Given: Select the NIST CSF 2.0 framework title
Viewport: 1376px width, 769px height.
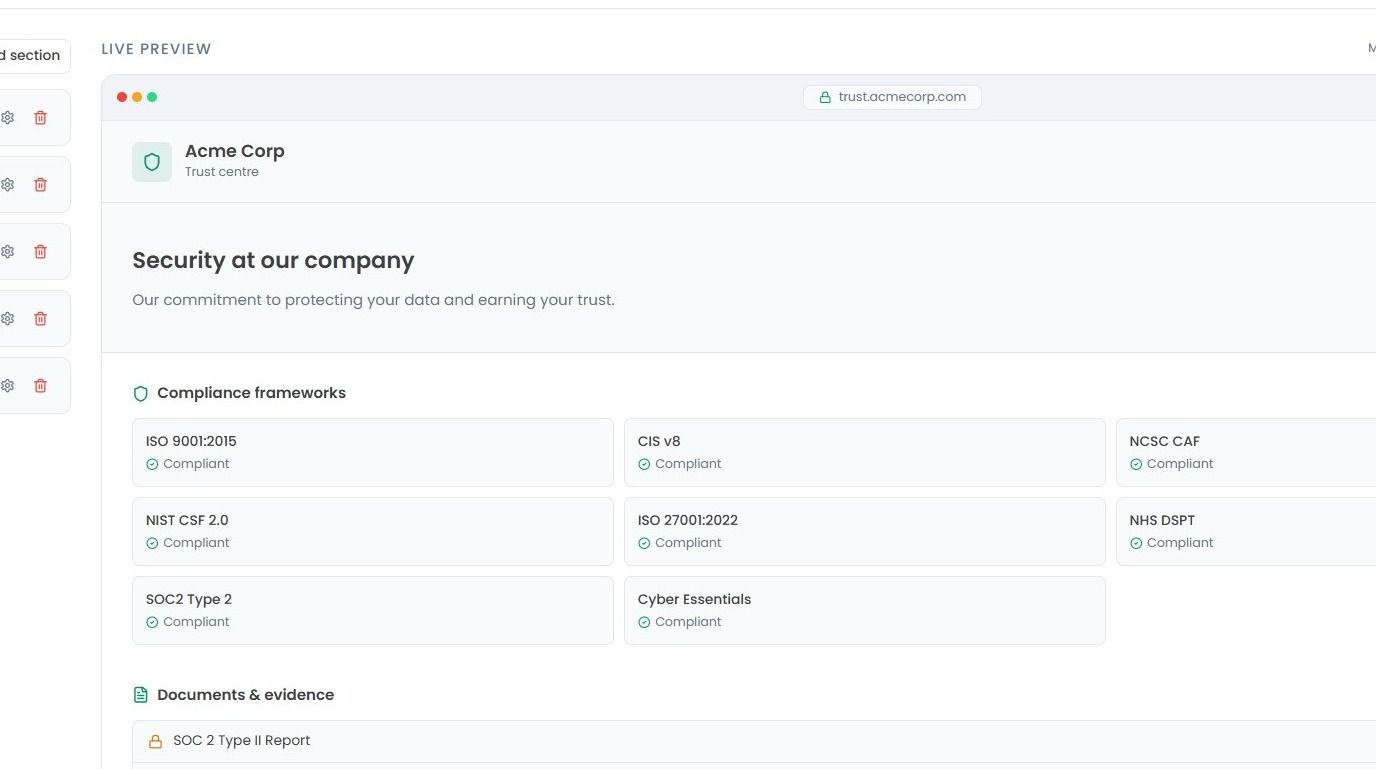Looking at the screenshot, I should 187,520.
